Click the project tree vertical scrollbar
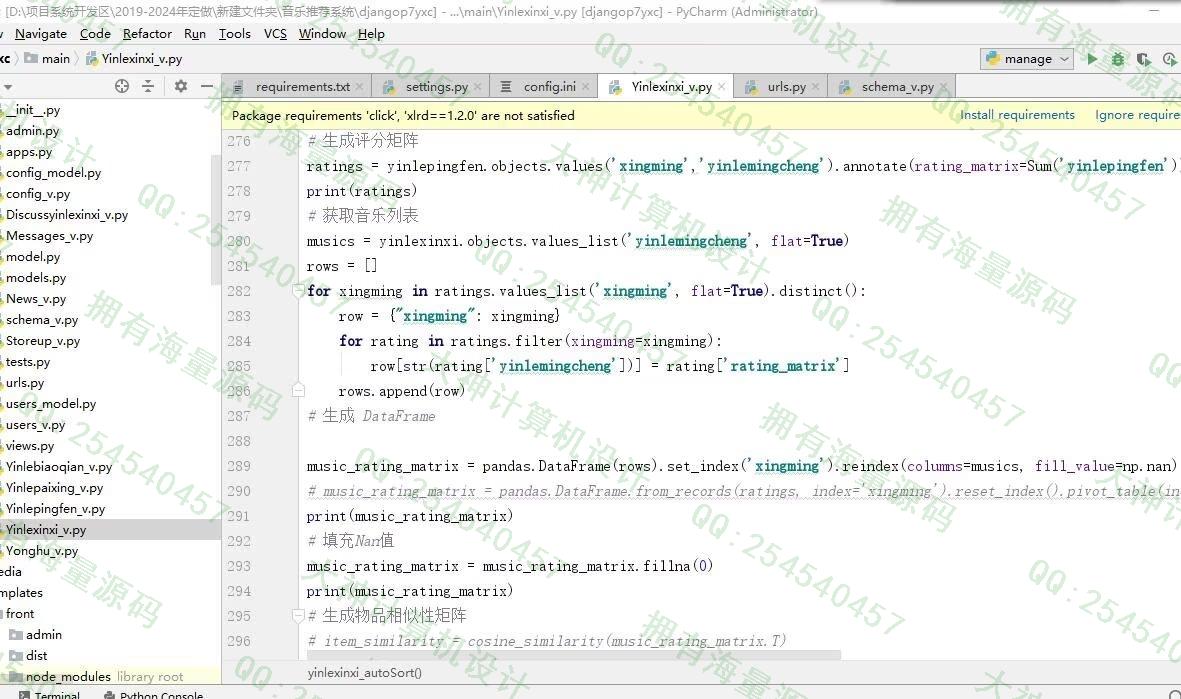Screen dimensions: 1181x699 point(217,218)
